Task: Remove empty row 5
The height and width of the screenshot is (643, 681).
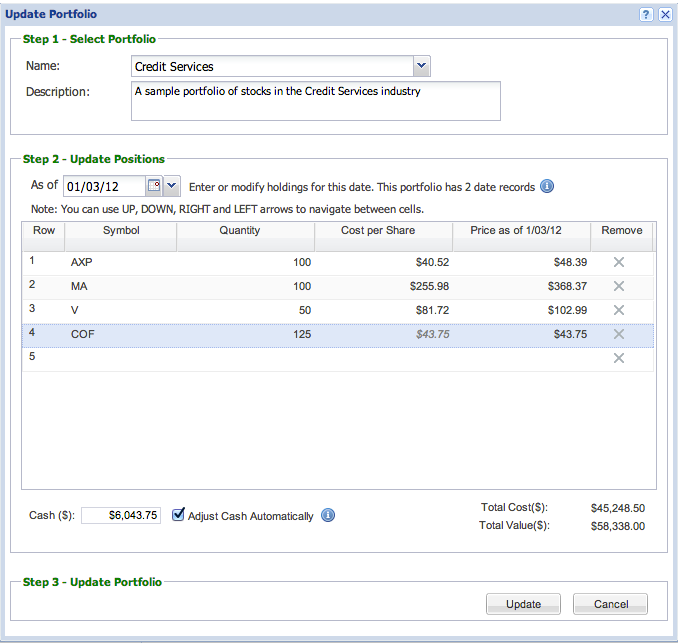Action: coord(619,358)
